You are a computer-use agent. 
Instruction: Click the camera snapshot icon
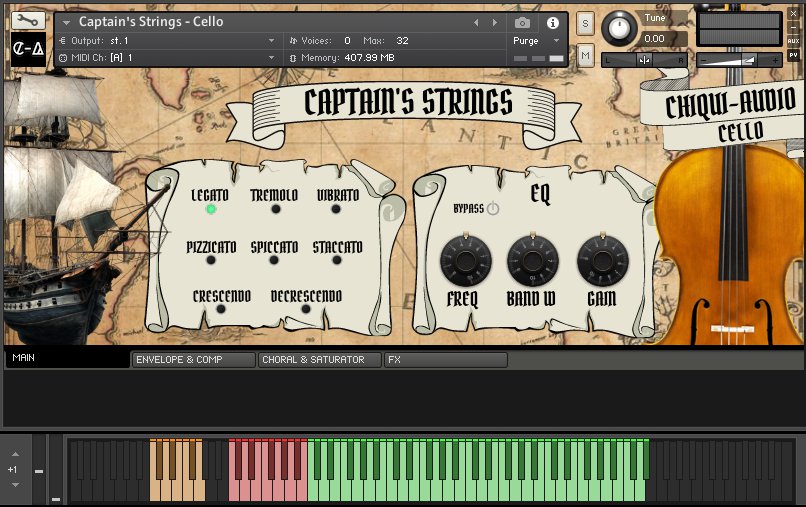[522, 22]
